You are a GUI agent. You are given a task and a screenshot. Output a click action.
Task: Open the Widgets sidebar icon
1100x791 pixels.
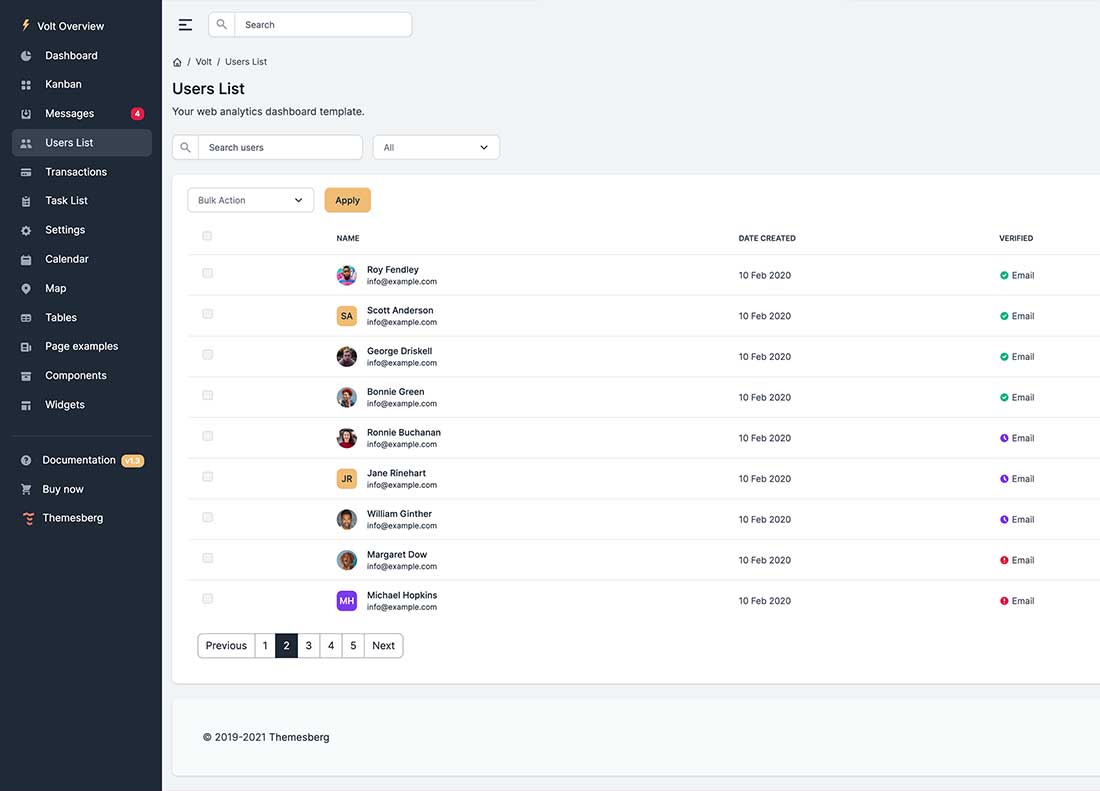25,404
